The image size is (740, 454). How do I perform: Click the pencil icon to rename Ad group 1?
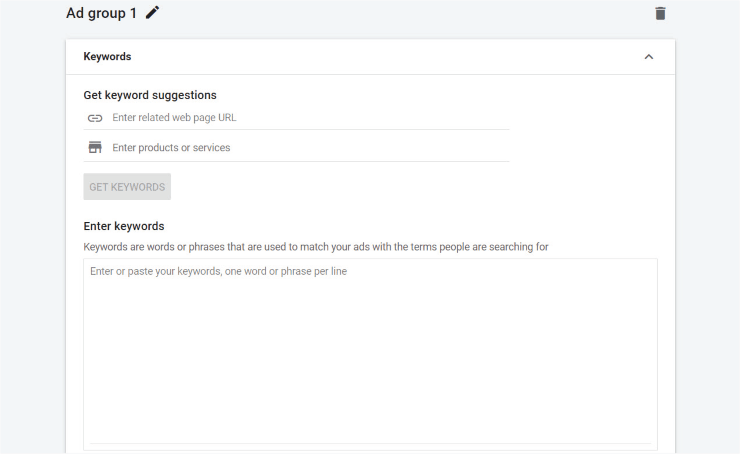point(152,13)
